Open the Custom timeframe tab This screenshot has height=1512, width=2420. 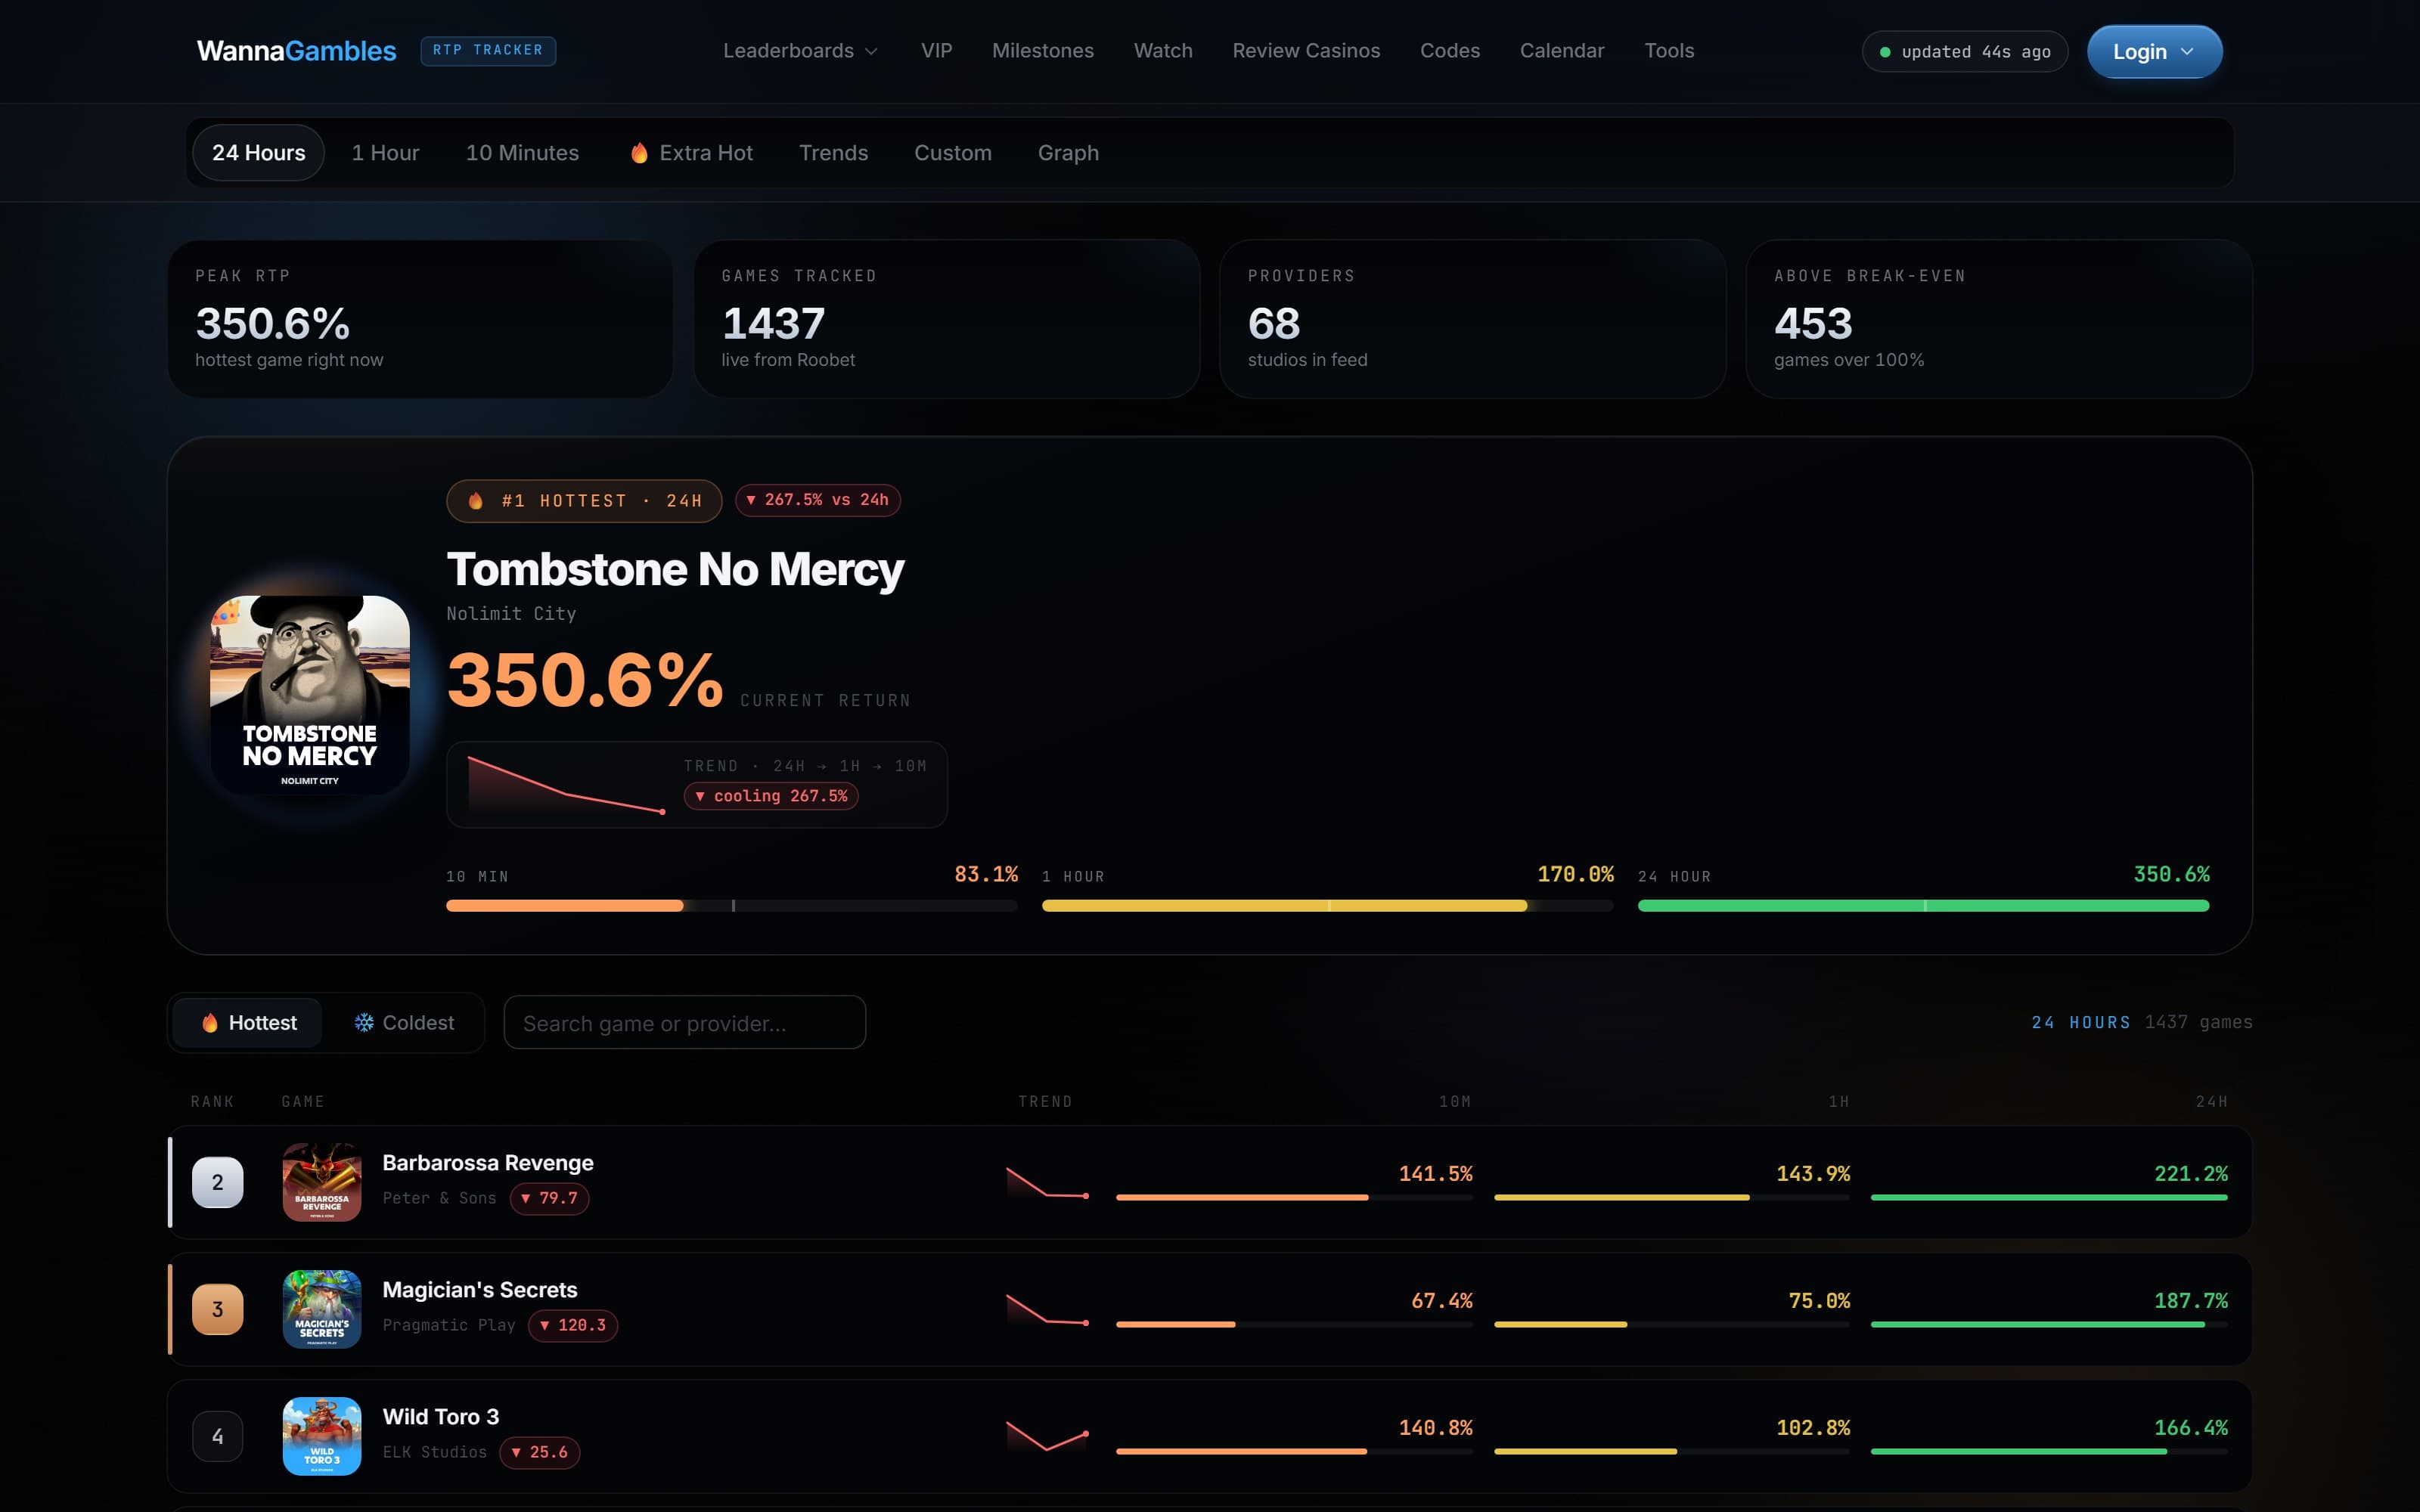click(952, 153)
